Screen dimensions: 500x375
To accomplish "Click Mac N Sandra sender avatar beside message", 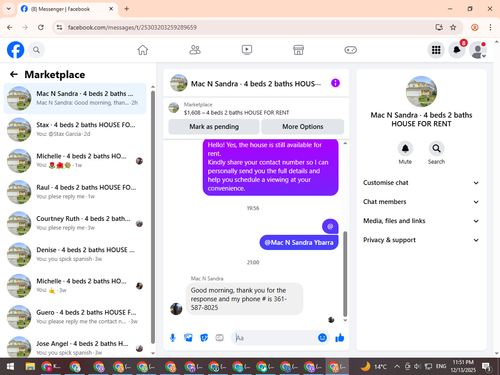I will [x=176, y=309].
